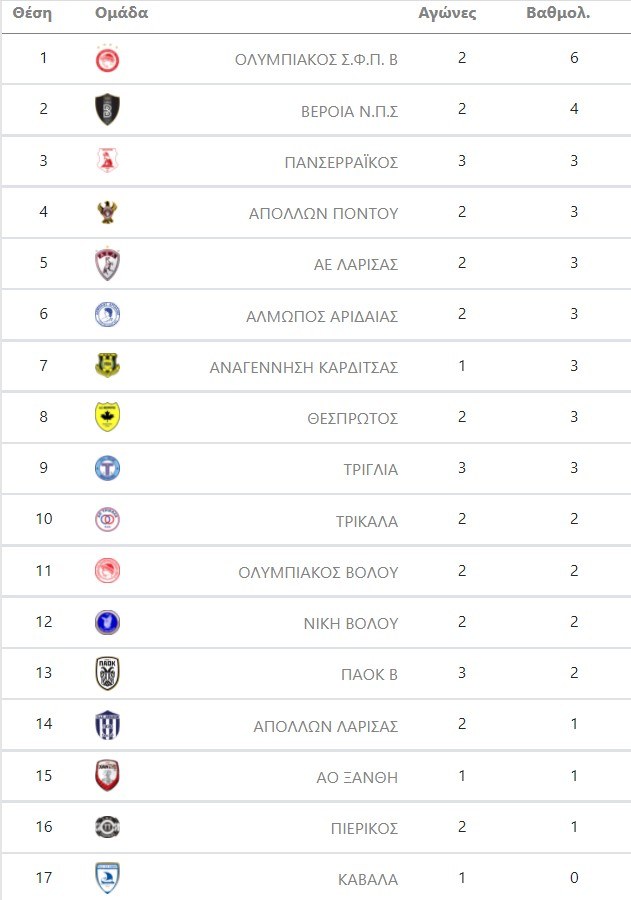Click the Thesprotos yellow shield logo
This screenshot has height=900, width=631.
pos(107,417)
